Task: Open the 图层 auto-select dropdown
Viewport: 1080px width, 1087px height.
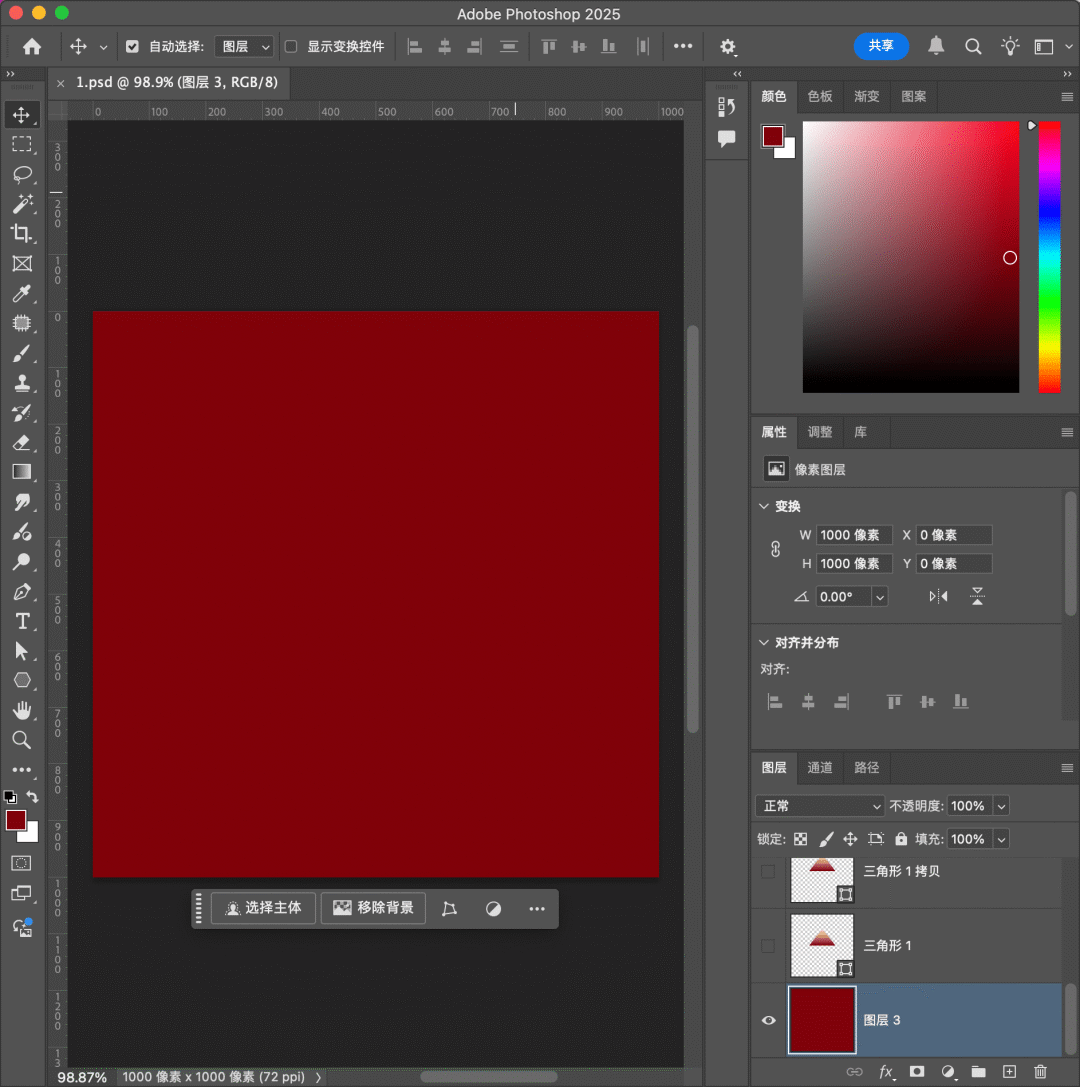Action: 244,47
